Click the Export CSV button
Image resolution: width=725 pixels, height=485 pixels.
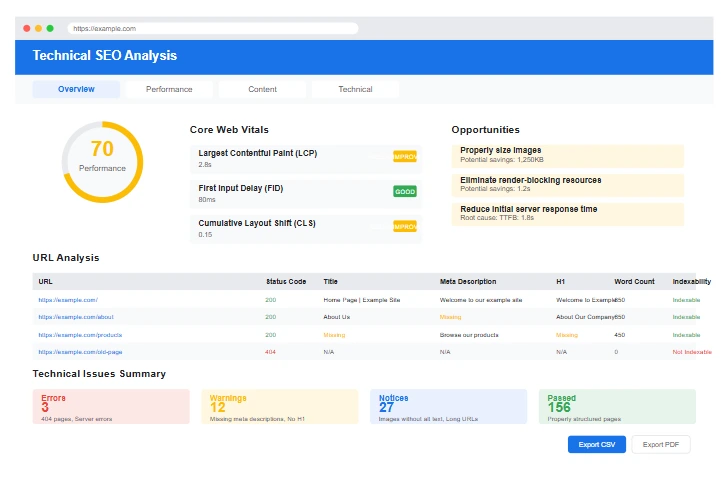pyautogui.click(x=596, y=444)
